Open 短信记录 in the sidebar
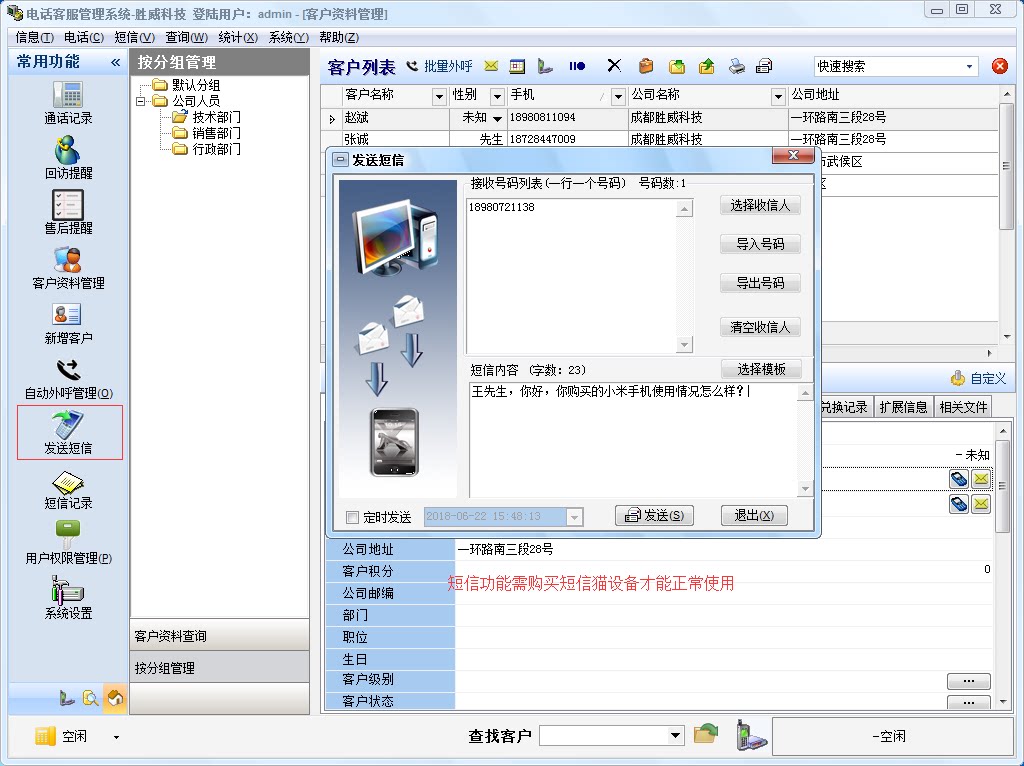 [x=68, y=488]
